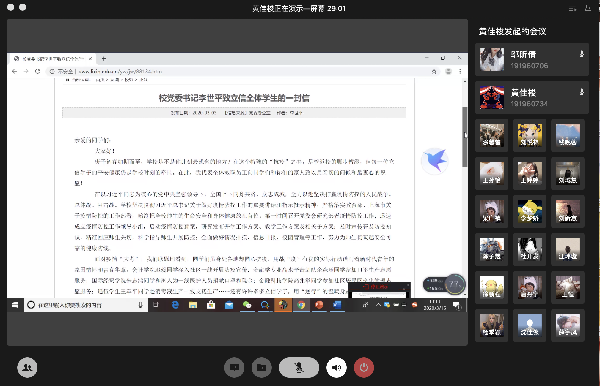Viewport: 600px width, 386px height.
Task: Open the Windows Start menu
Action: [15, 305]
